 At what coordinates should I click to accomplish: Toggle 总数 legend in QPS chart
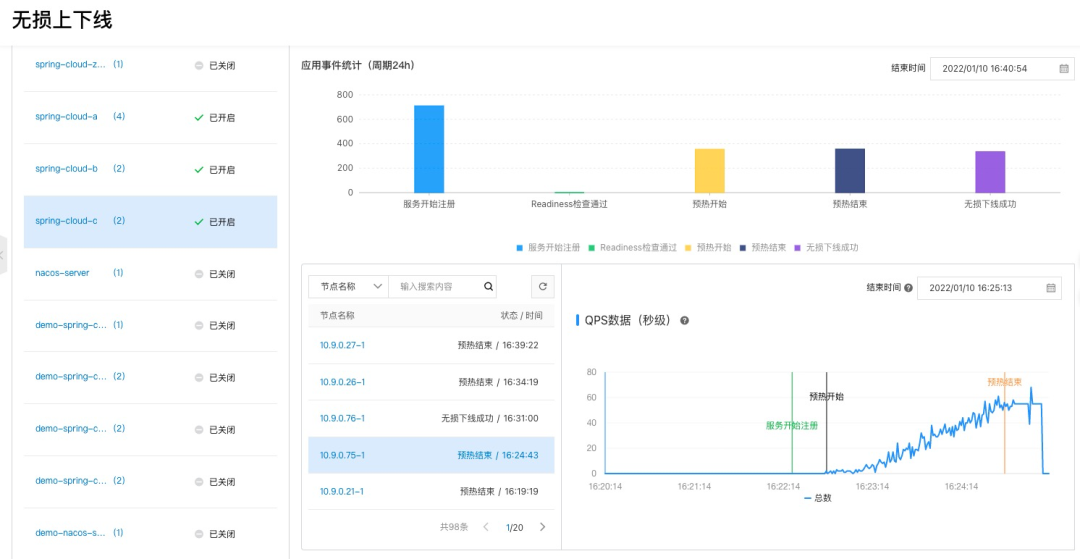pyautogui.click(x=817, y=498)
